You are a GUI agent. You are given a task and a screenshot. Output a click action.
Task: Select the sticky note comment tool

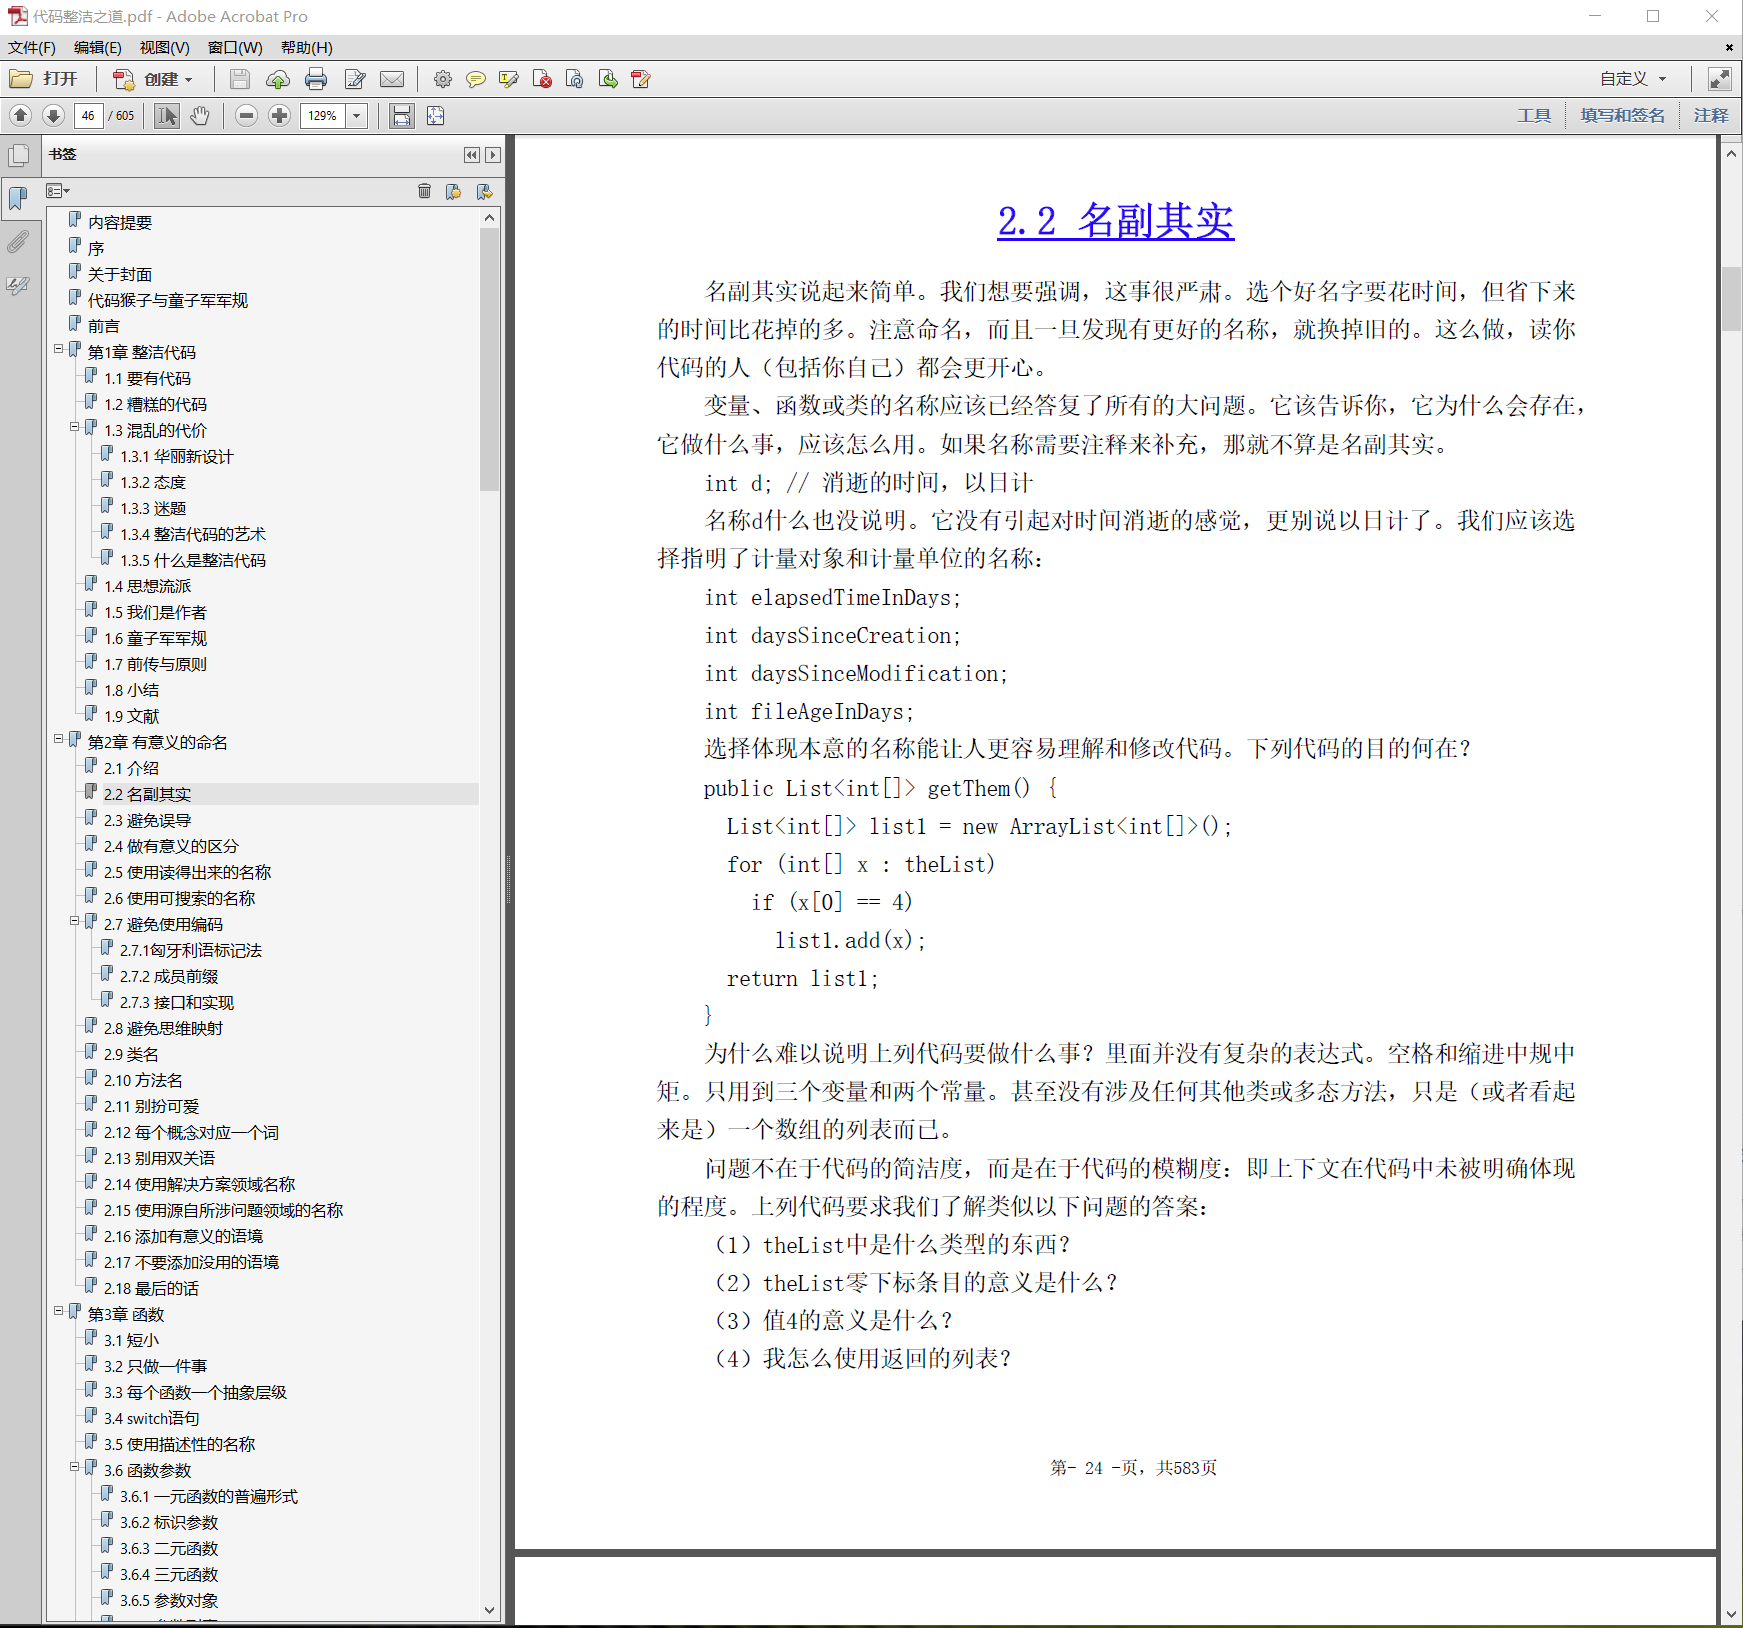476,79
